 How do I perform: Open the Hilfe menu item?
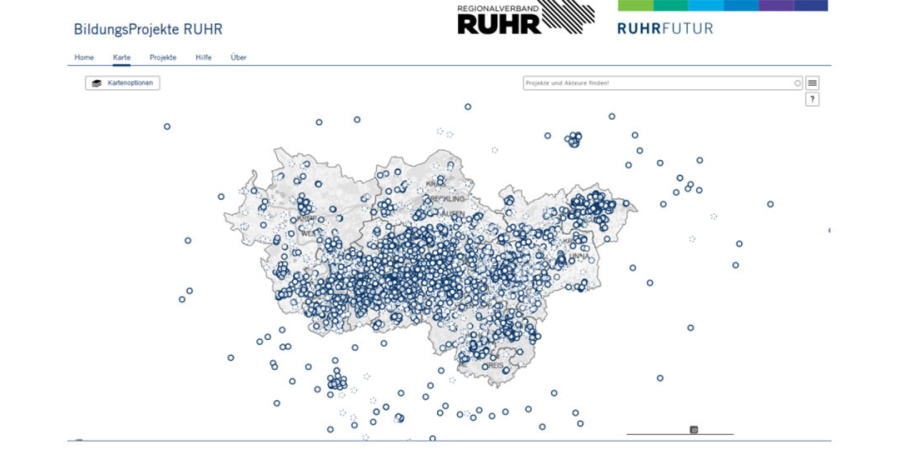click(203, 57)
